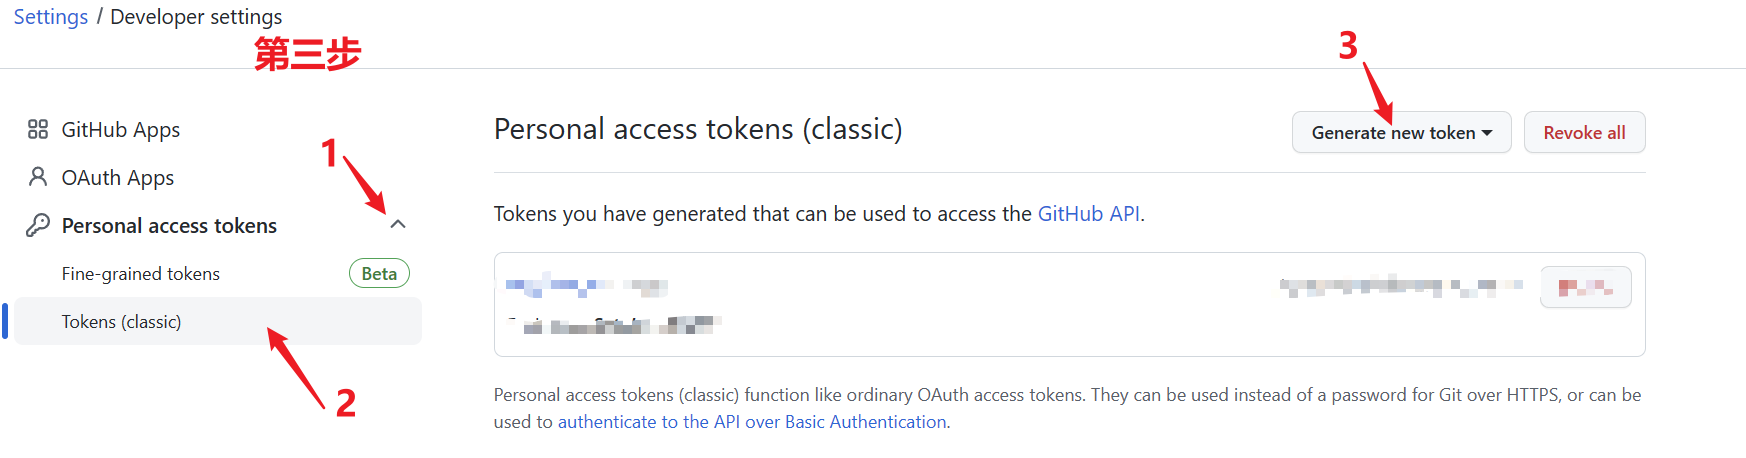This screenshot has height=458, width=1746.
Task: Open the blurred token name in the list
Action: pyautogui.click(x=586, y=287)
